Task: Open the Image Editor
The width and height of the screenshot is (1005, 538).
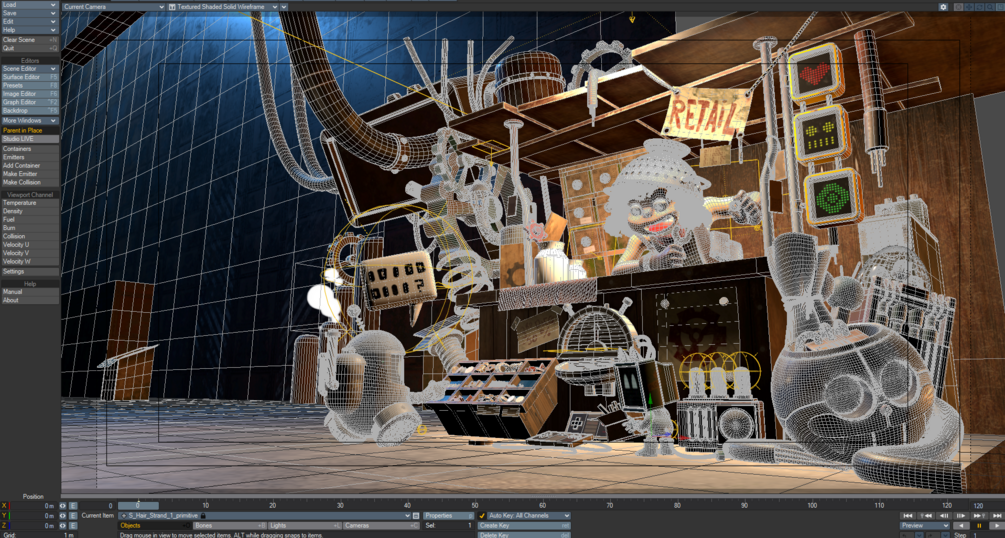Action: (29, 94)
